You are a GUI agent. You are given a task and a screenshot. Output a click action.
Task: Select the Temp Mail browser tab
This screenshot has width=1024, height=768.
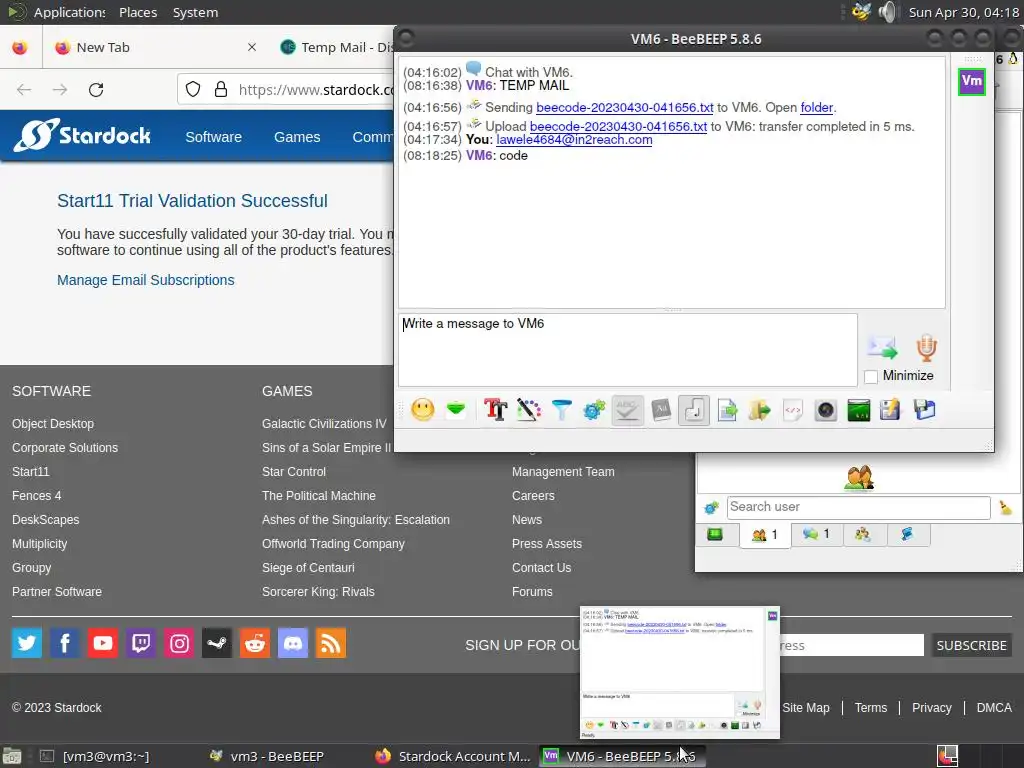point(336,47)
